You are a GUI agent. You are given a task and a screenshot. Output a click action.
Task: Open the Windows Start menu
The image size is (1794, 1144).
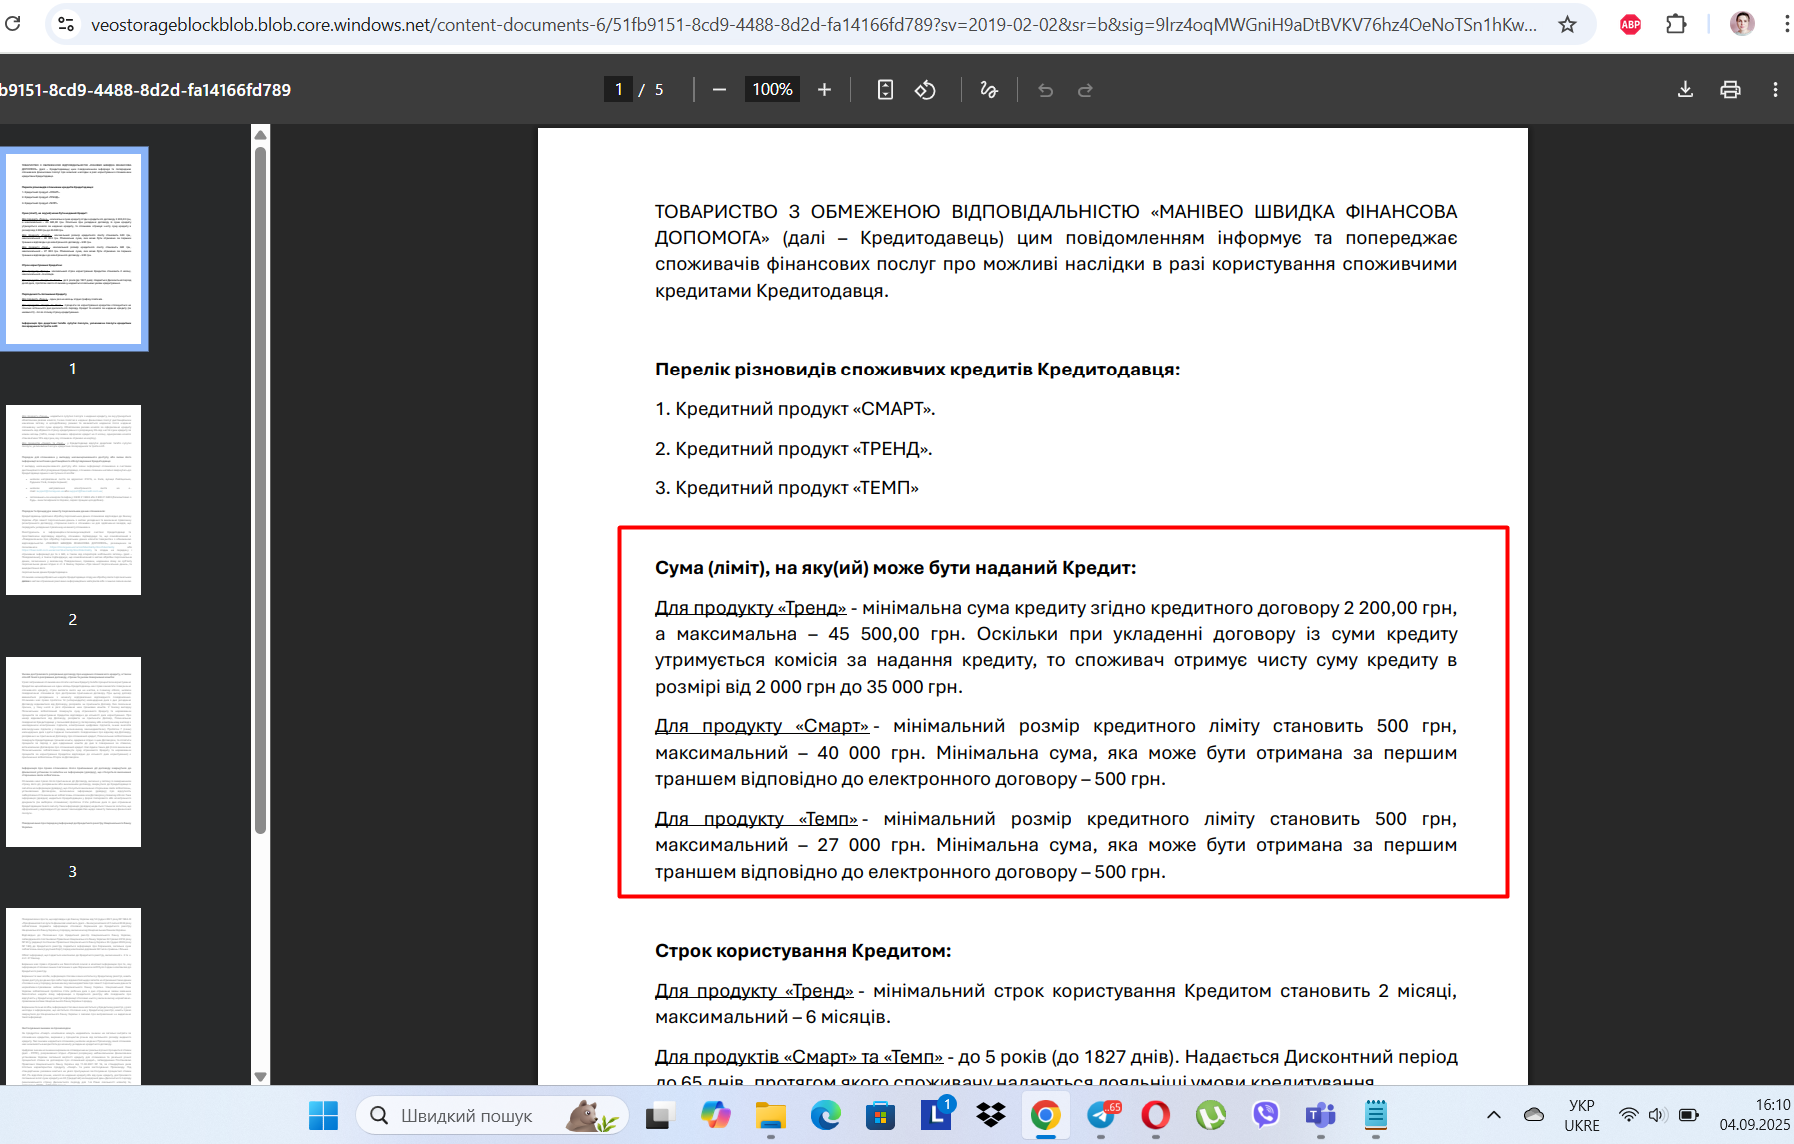point(323,1115)
